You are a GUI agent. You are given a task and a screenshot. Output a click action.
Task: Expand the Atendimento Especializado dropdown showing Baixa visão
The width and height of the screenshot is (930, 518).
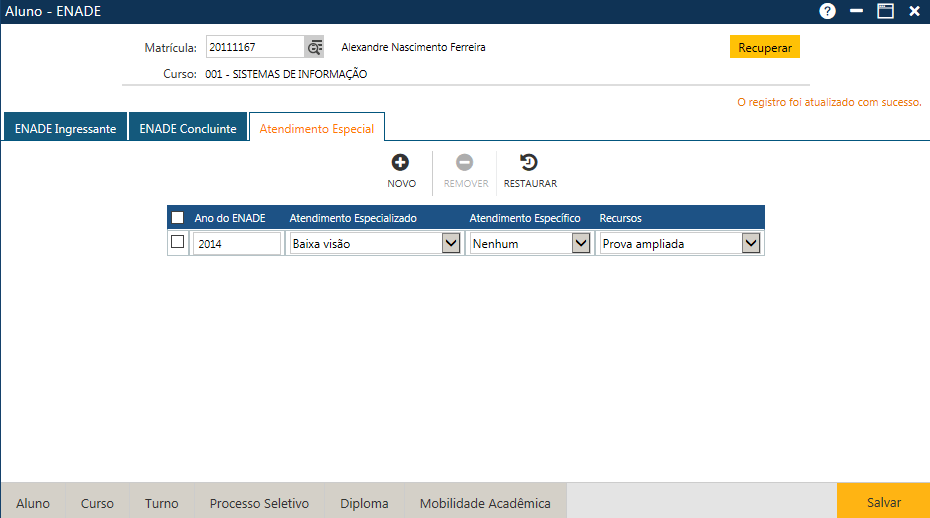pos(450,243)
